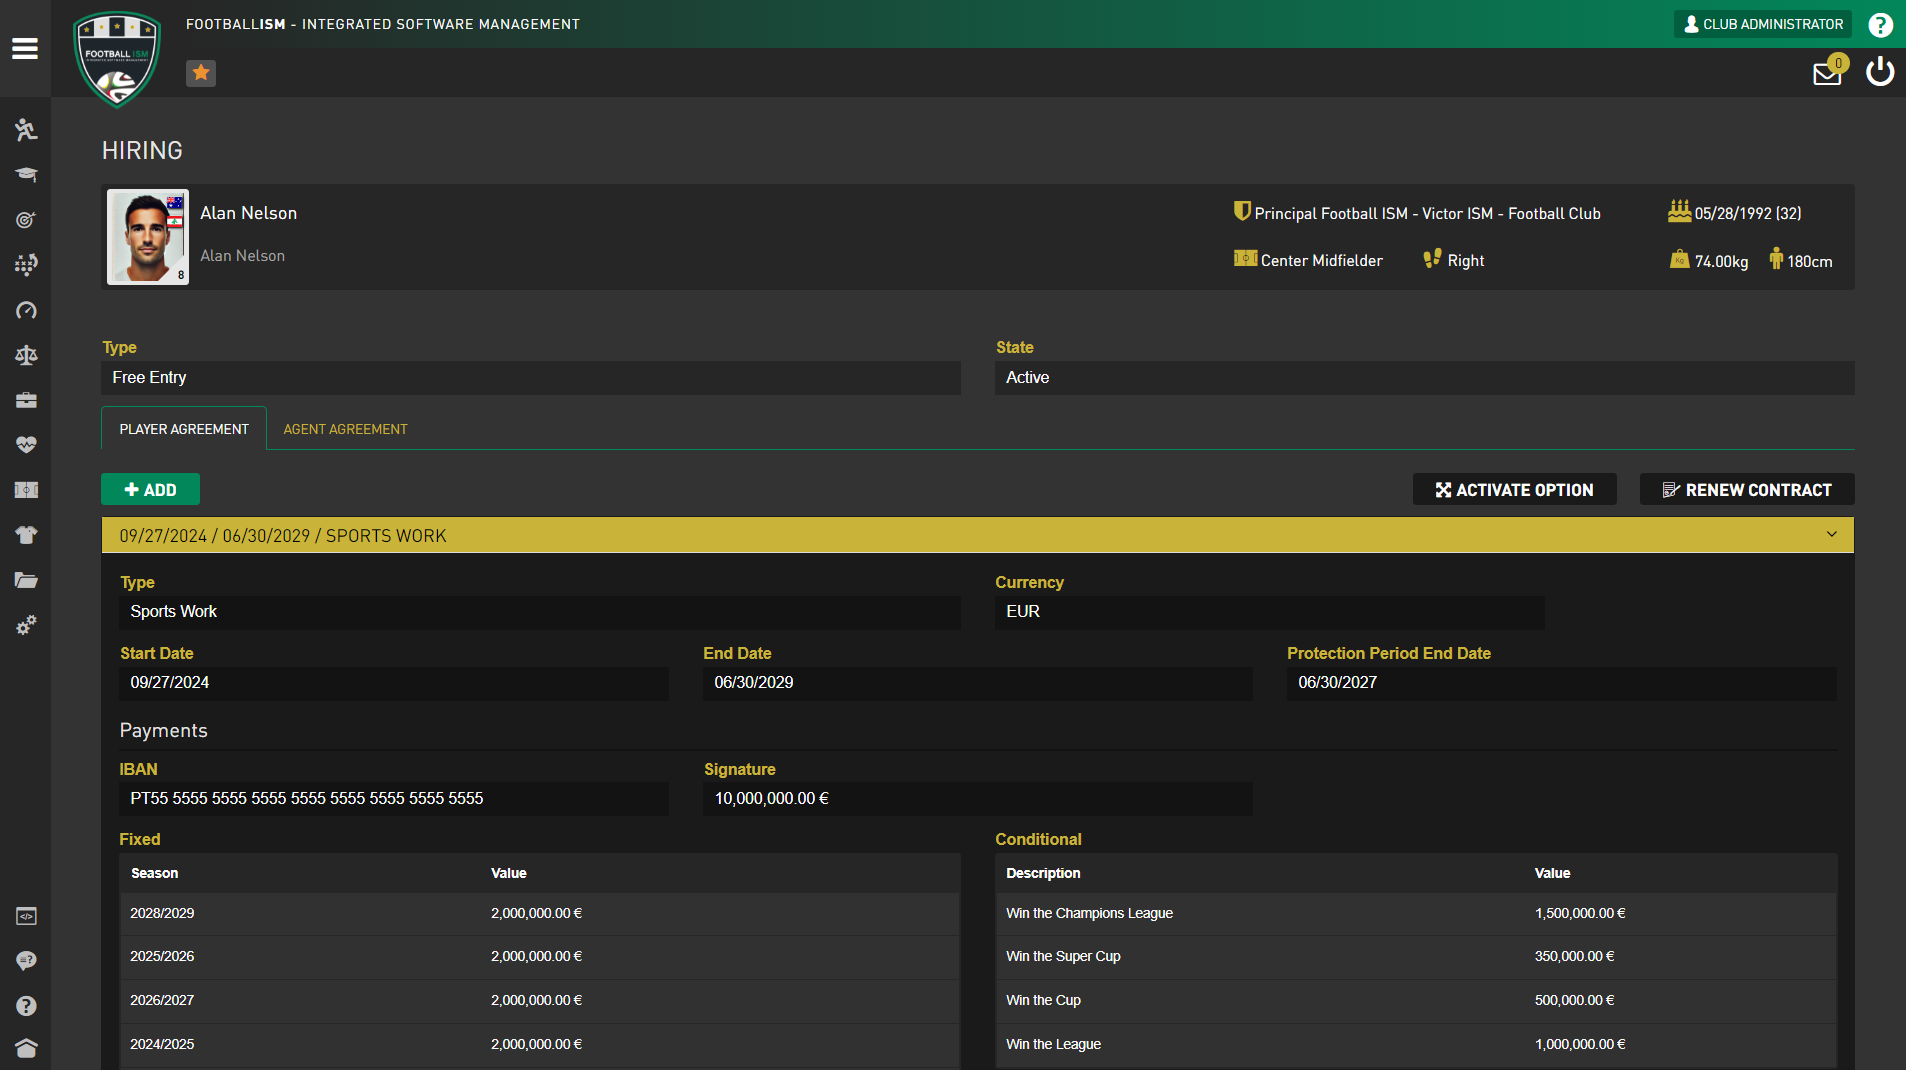Open the FAQ speech bubble icon
This screenshot has width=1906, height=1070.
point(26,961)
